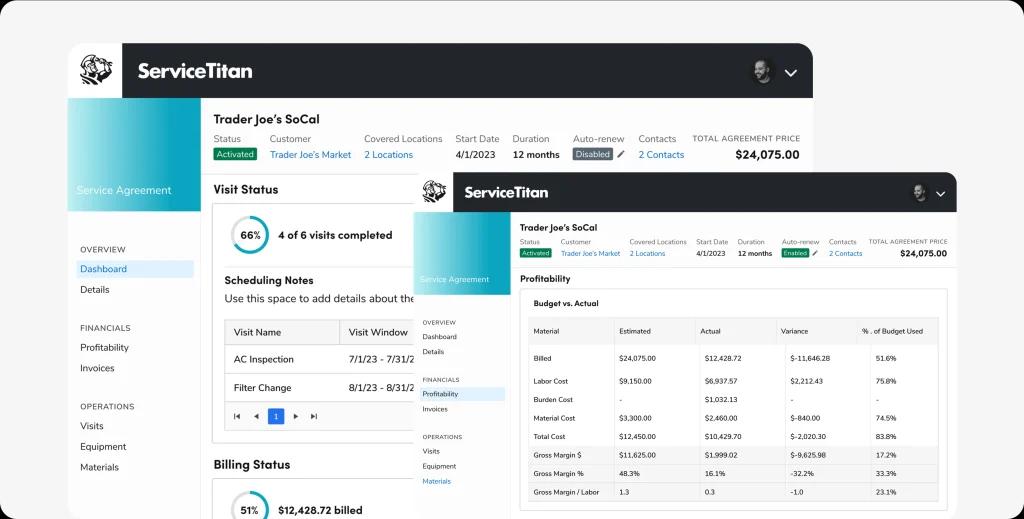This screenshot has height=519, width=1024.
Task: Go to last page of visits table
Action: (x=314, y=416)
